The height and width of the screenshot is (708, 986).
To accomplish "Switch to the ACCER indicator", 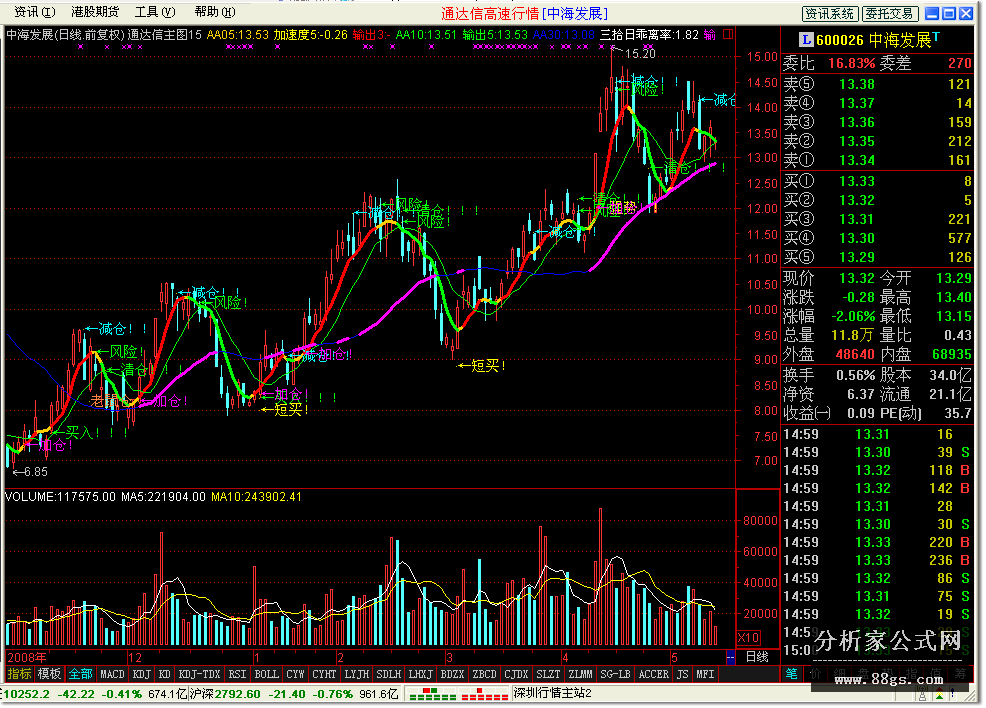I will (x=654, y=674).
